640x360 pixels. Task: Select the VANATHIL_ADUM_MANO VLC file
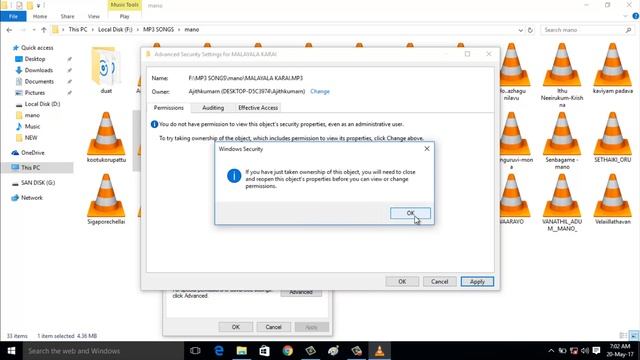tap(562, 202)
